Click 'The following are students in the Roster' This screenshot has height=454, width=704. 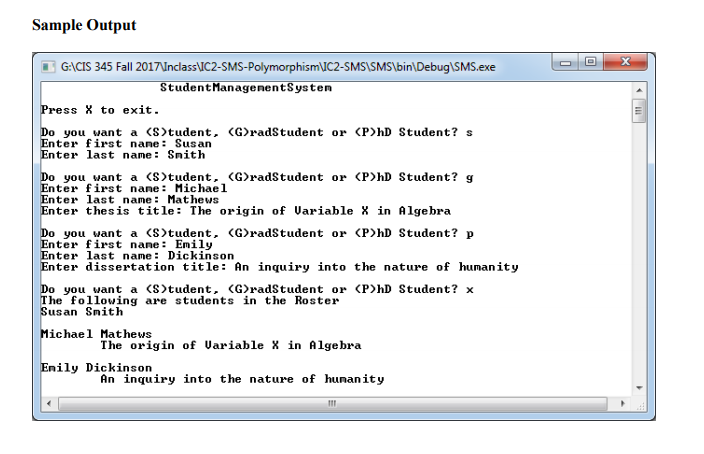[x=190, y=301]
